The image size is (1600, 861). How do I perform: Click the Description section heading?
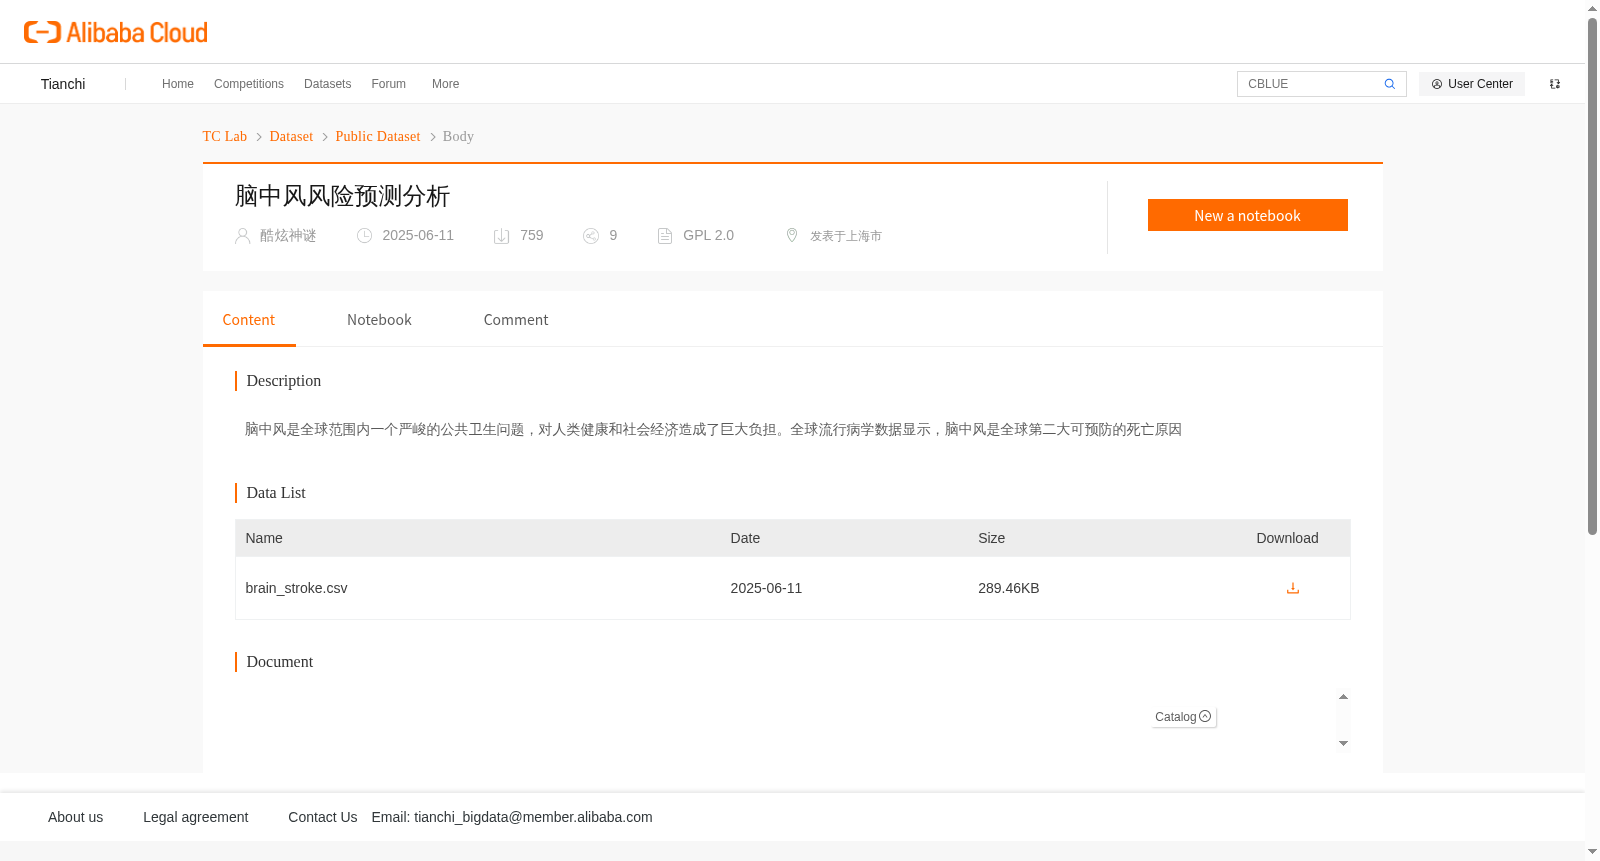pyautogui.click(x=284, y=381)
